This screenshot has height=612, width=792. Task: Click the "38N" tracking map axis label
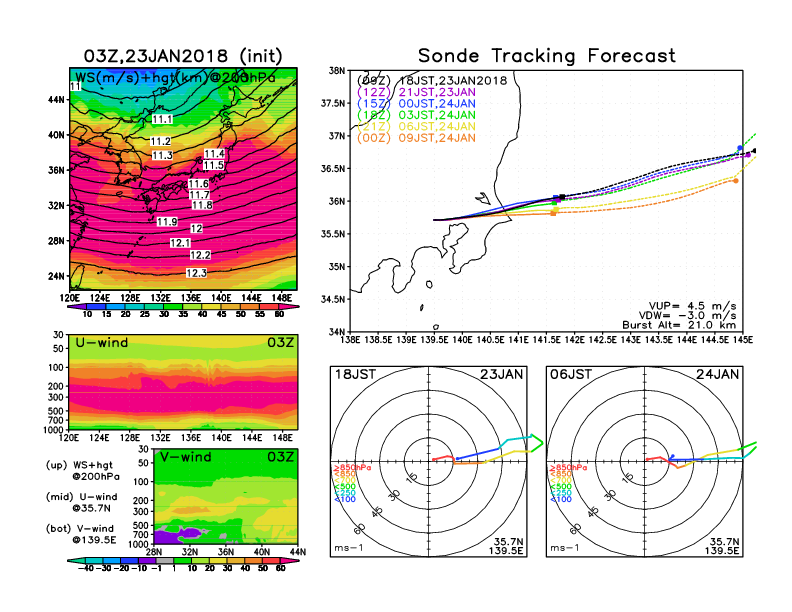point(337,70)
